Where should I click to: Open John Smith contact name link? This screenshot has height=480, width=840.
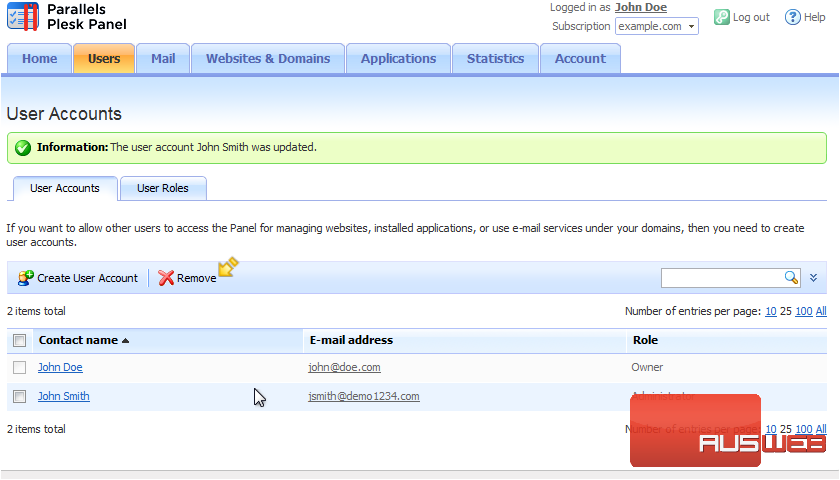(x=64, y=396)
